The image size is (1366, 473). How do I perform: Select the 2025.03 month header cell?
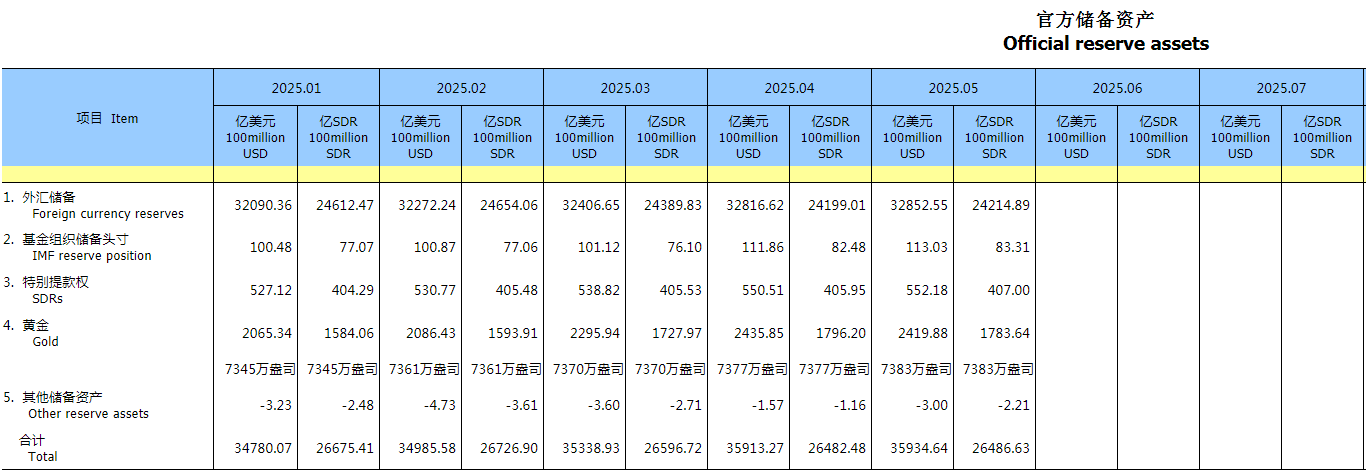click(x=625, y=88)
